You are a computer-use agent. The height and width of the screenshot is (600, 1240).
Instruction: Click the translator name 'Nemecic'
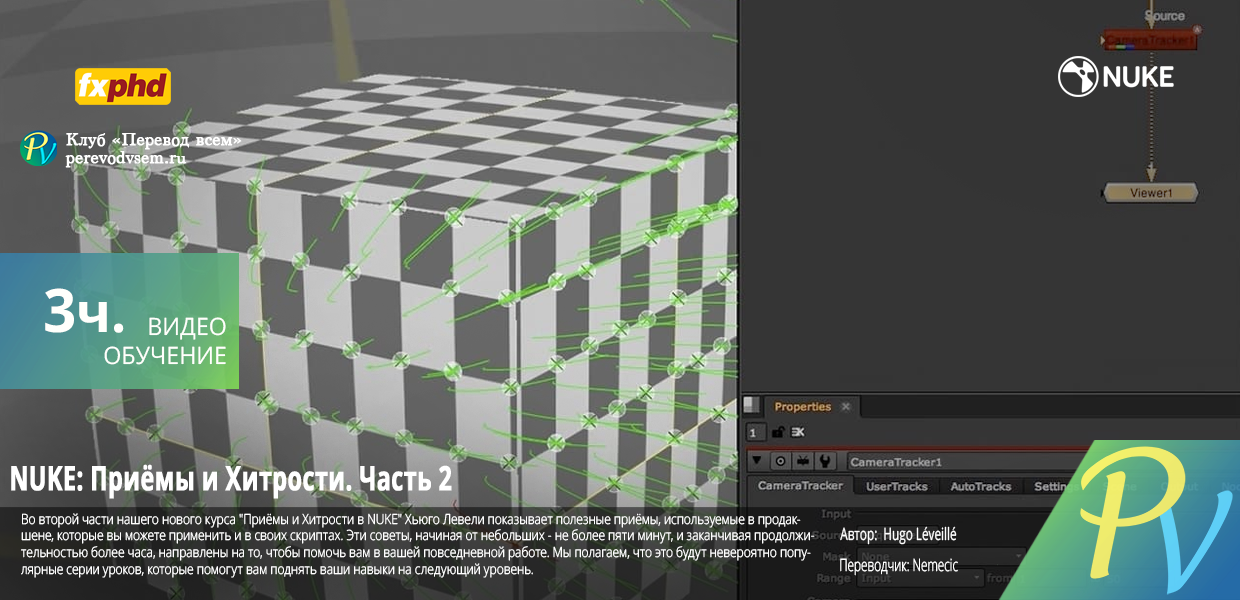tap(935, 566)
